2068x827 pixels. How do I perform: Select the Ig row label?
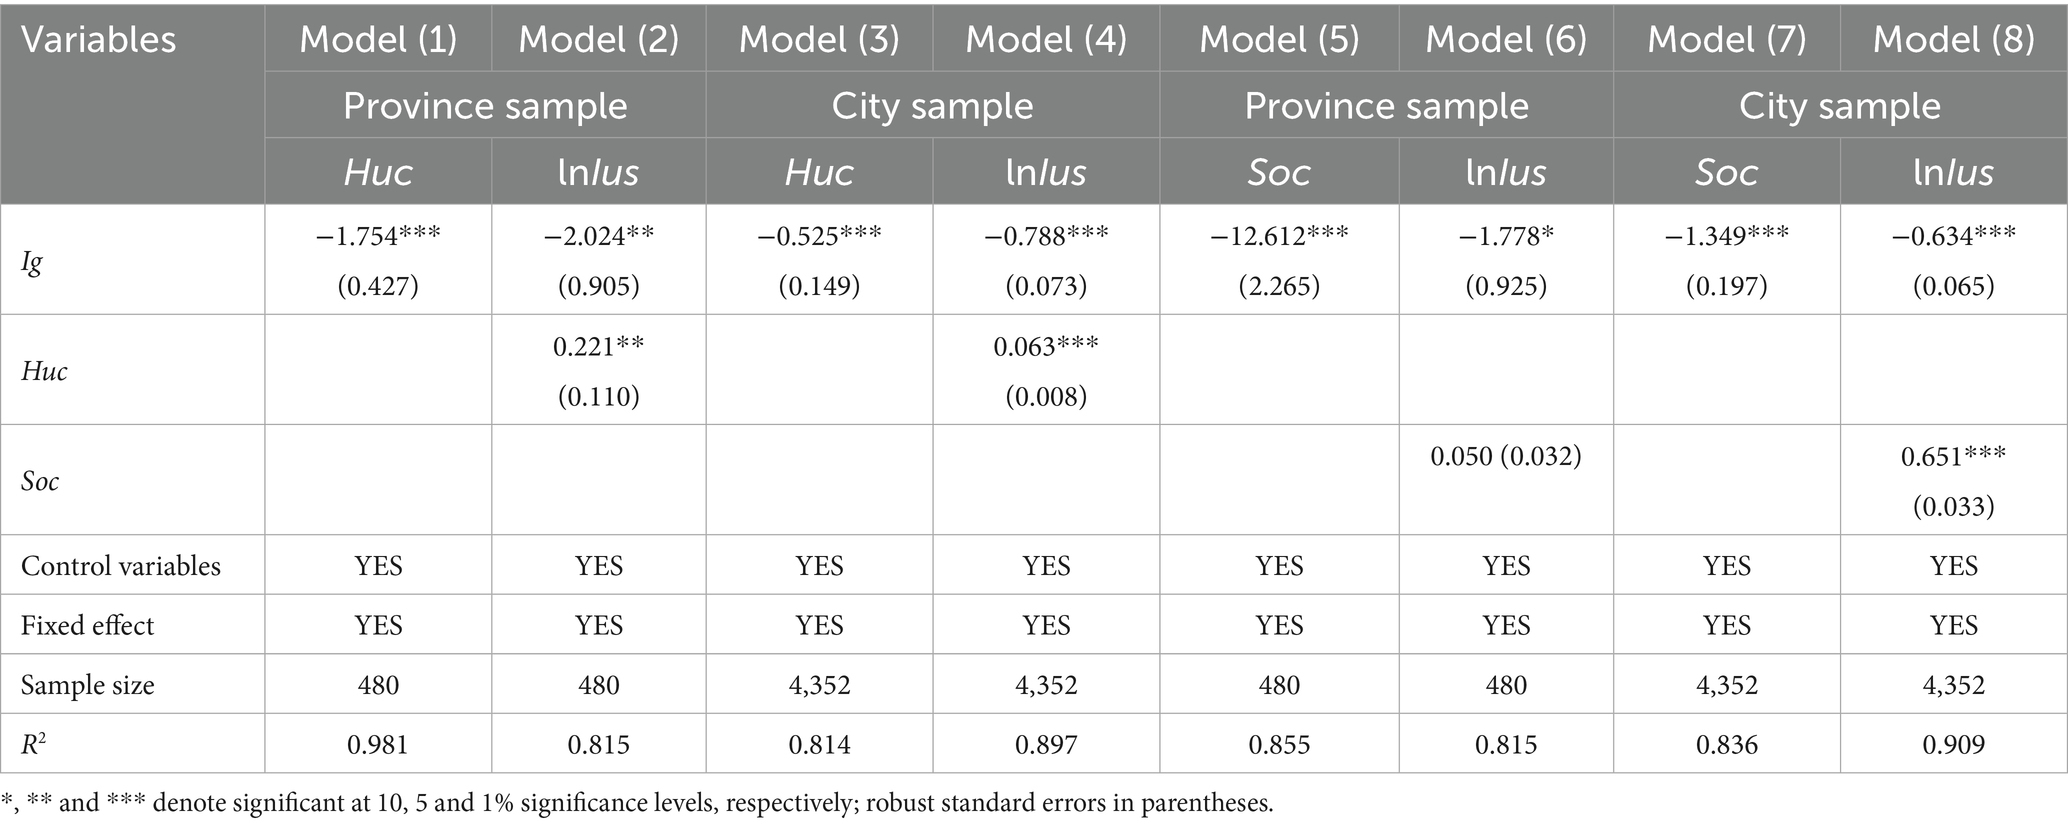[32, 262]
